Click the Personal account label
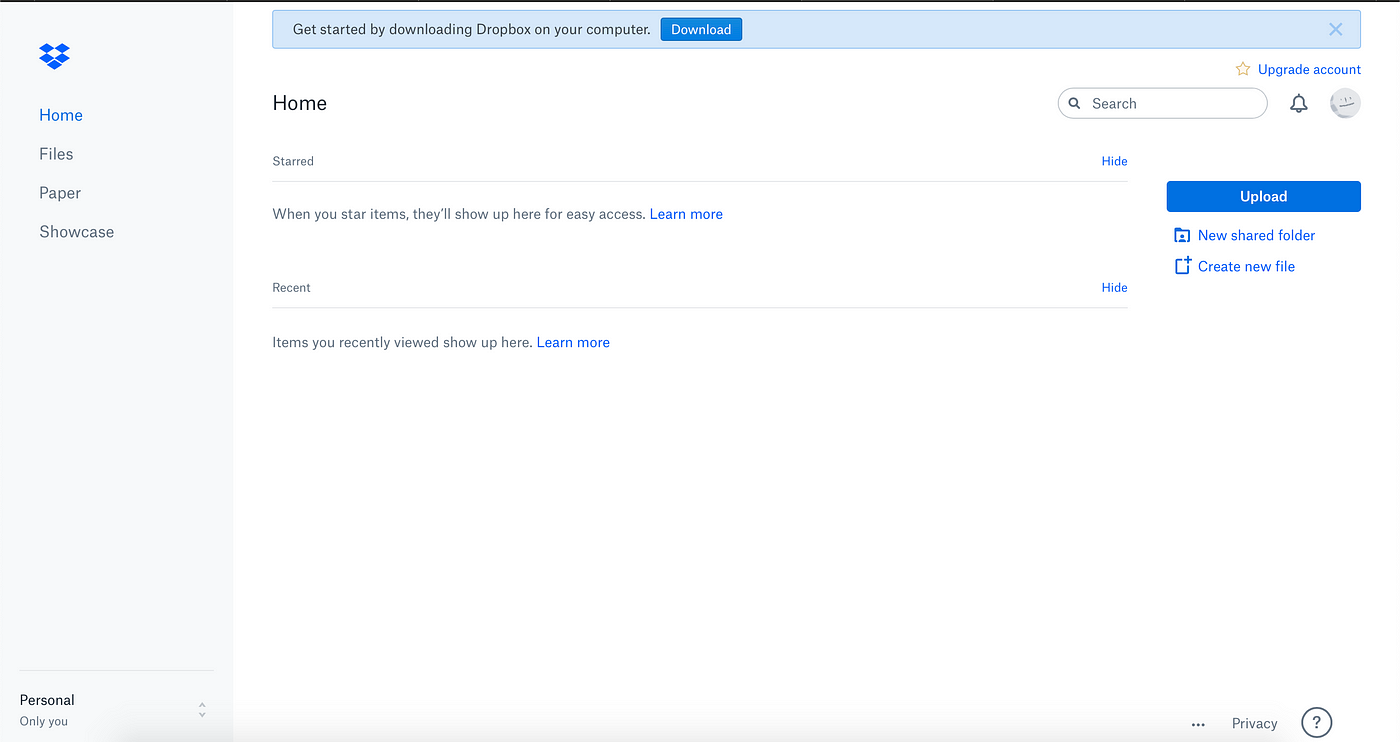 click(47, 700)
